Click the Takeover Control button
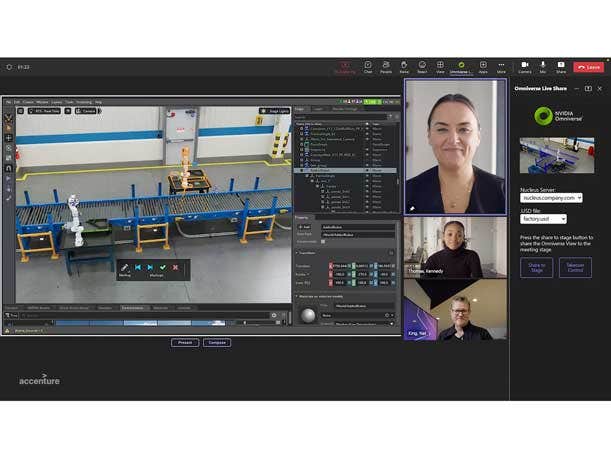The image size is (611, 458). coord(575,267)
